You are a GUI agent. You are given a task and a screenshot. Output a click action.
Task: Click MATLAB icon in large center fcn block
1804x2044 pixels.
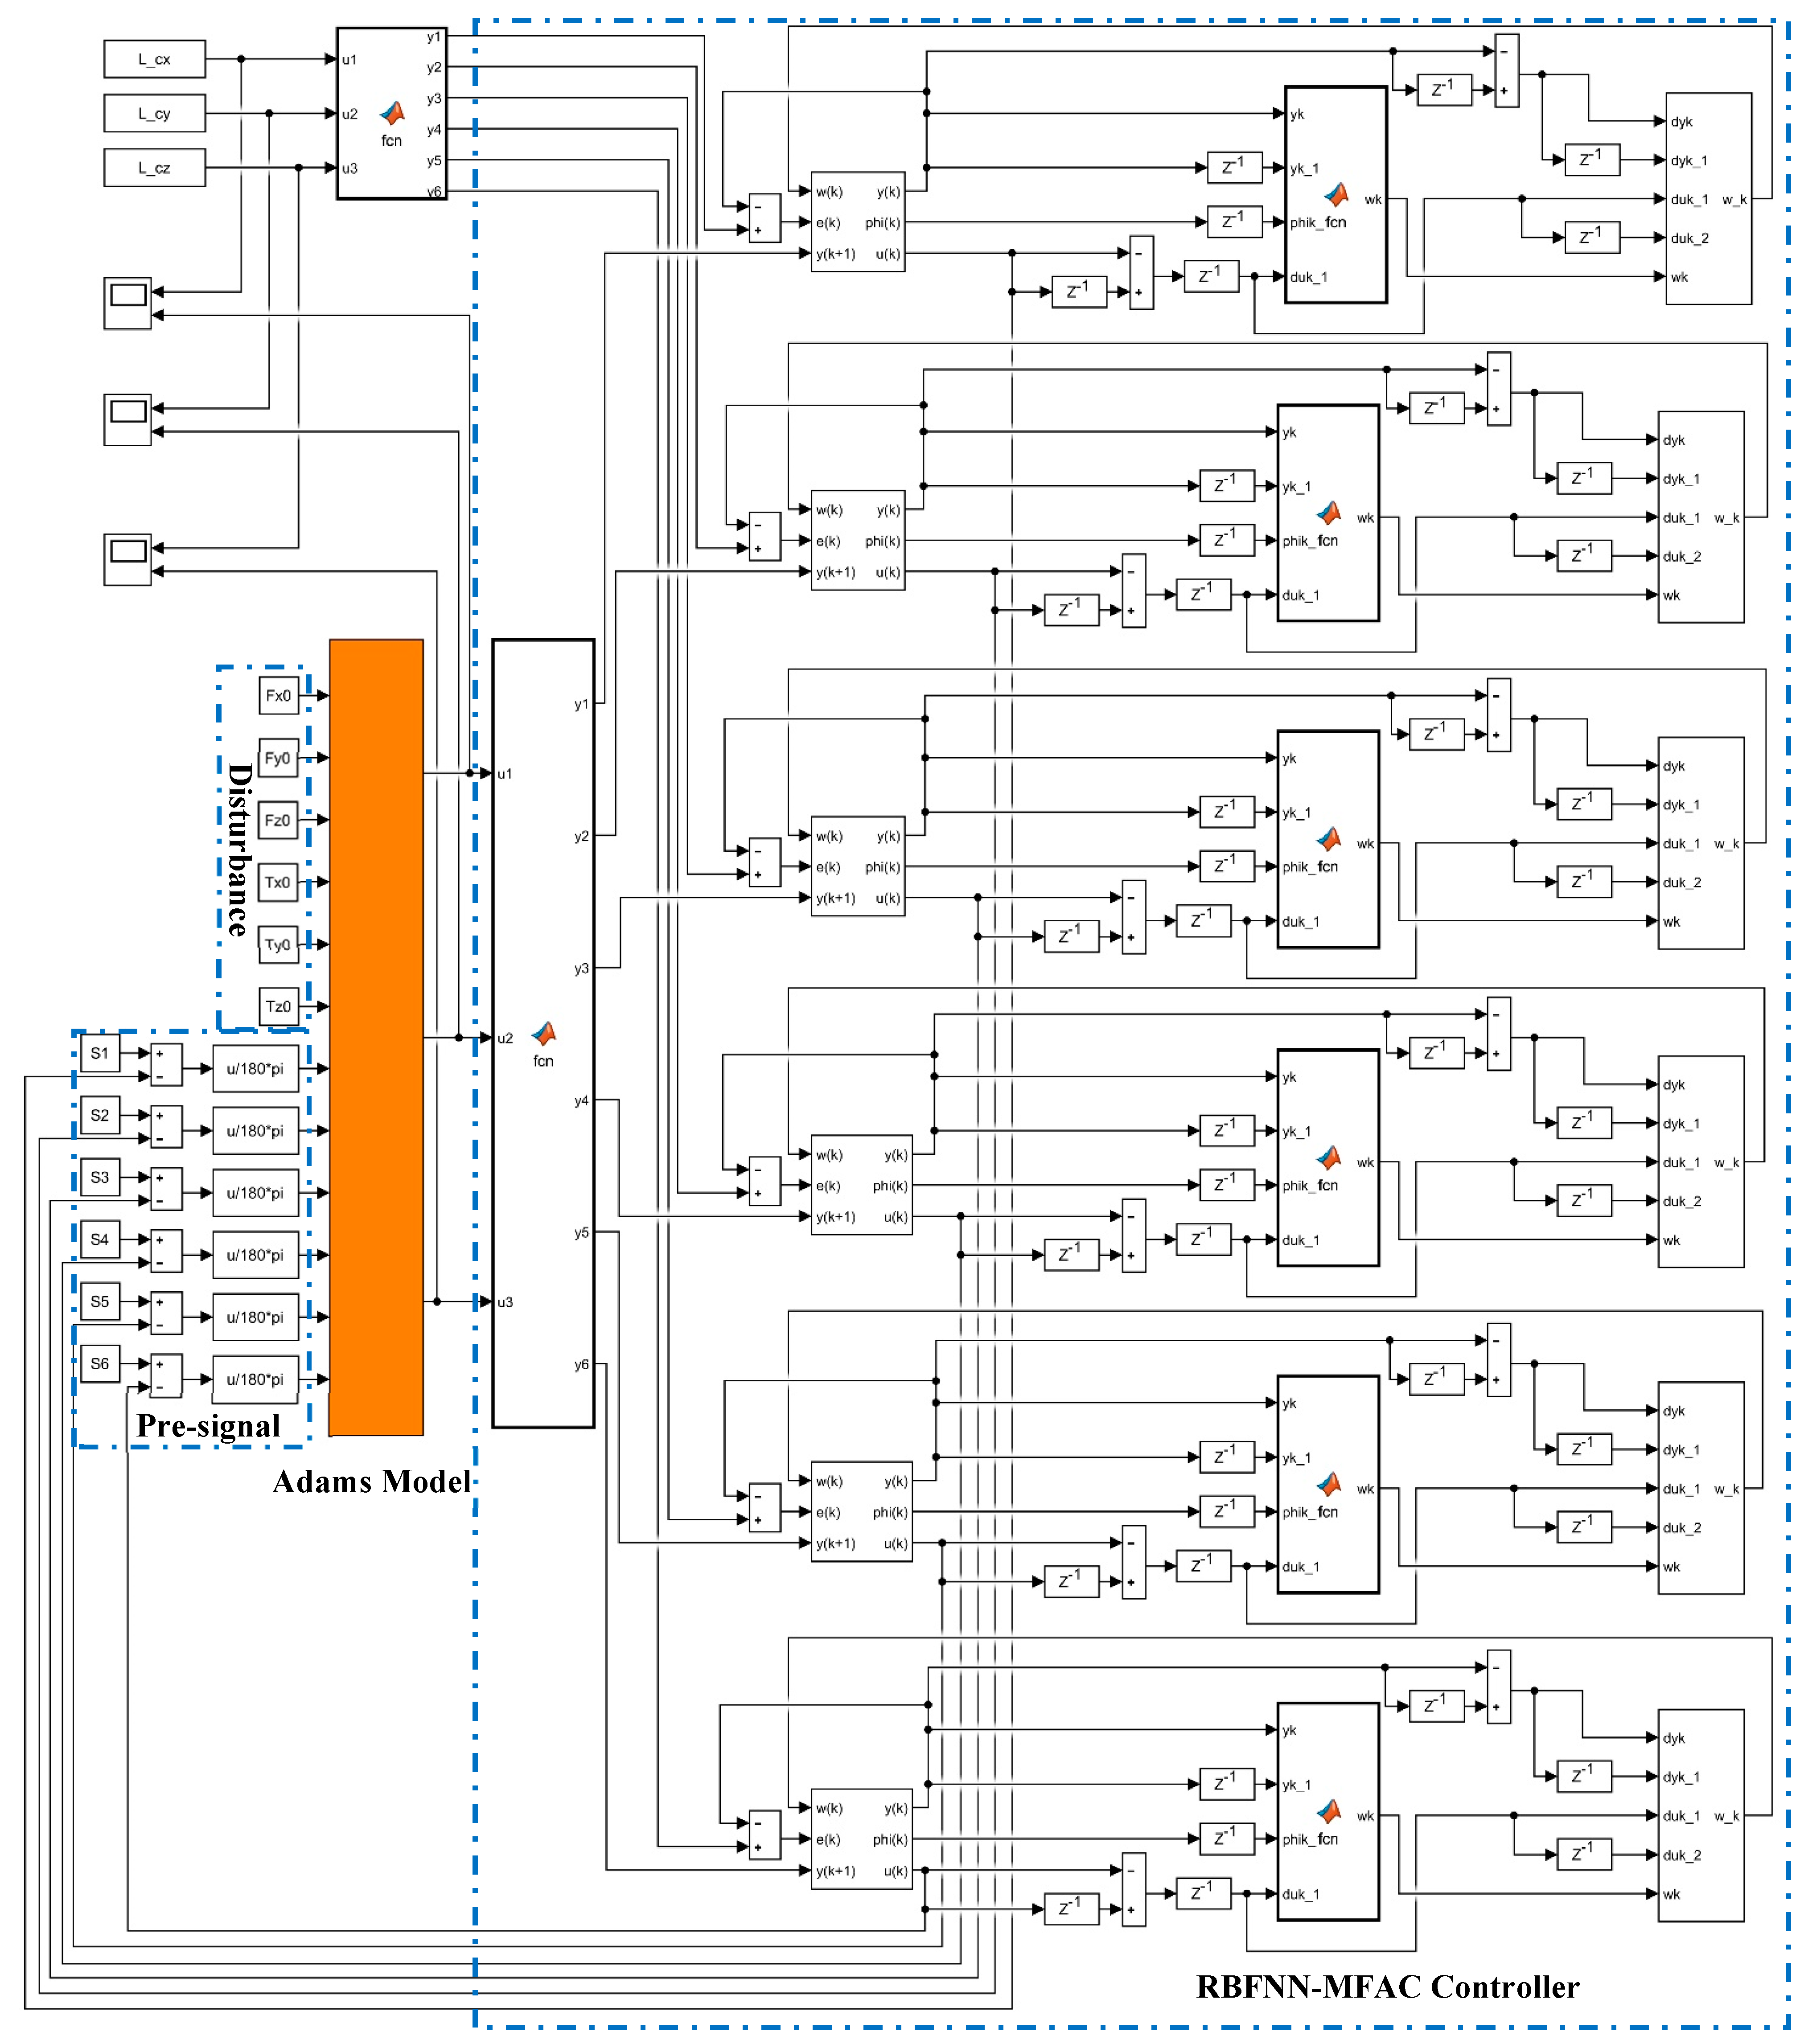pyautogui.click(x=543, y=1033)
